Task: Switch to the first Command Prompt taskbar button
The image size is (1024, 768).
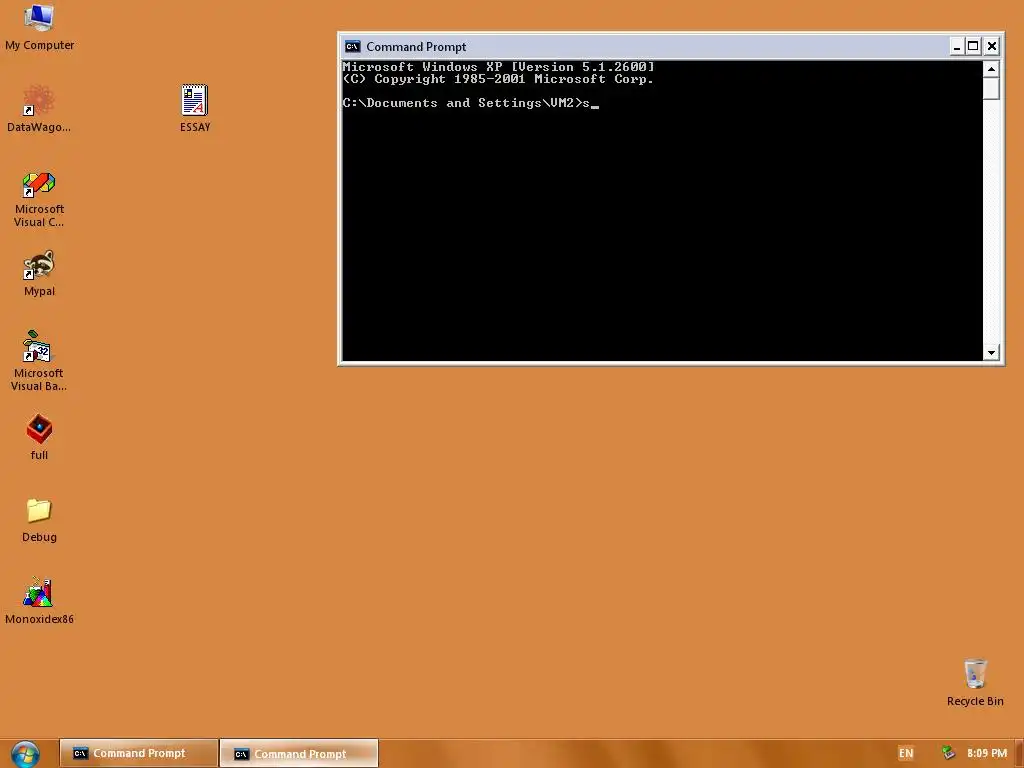Action: [x=138, y=753]
